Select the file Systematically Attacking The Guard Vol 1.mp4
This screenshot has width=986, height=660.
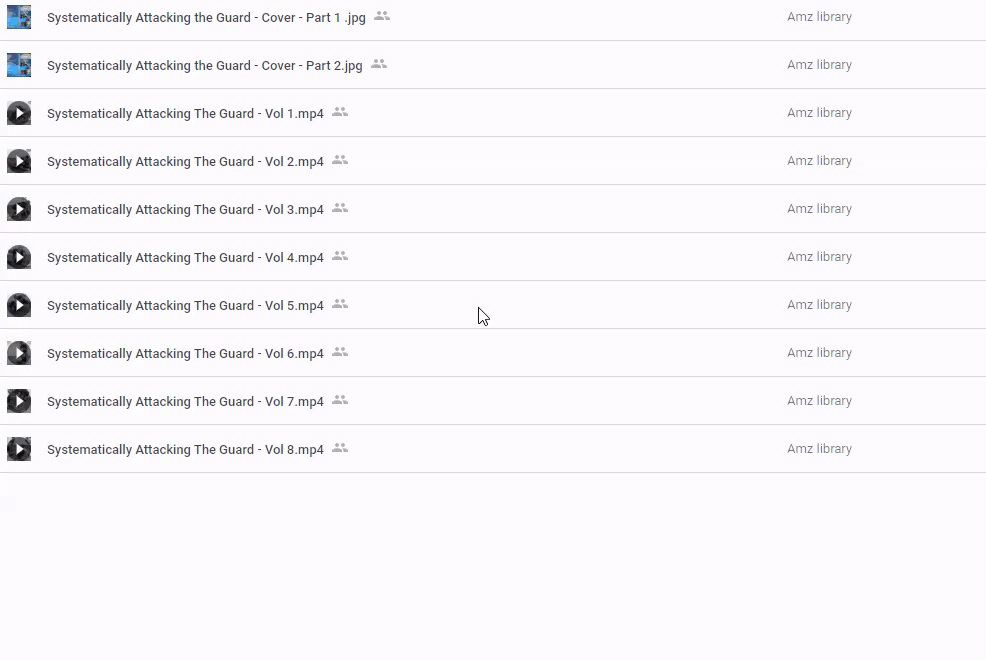[x=185, y=114]
